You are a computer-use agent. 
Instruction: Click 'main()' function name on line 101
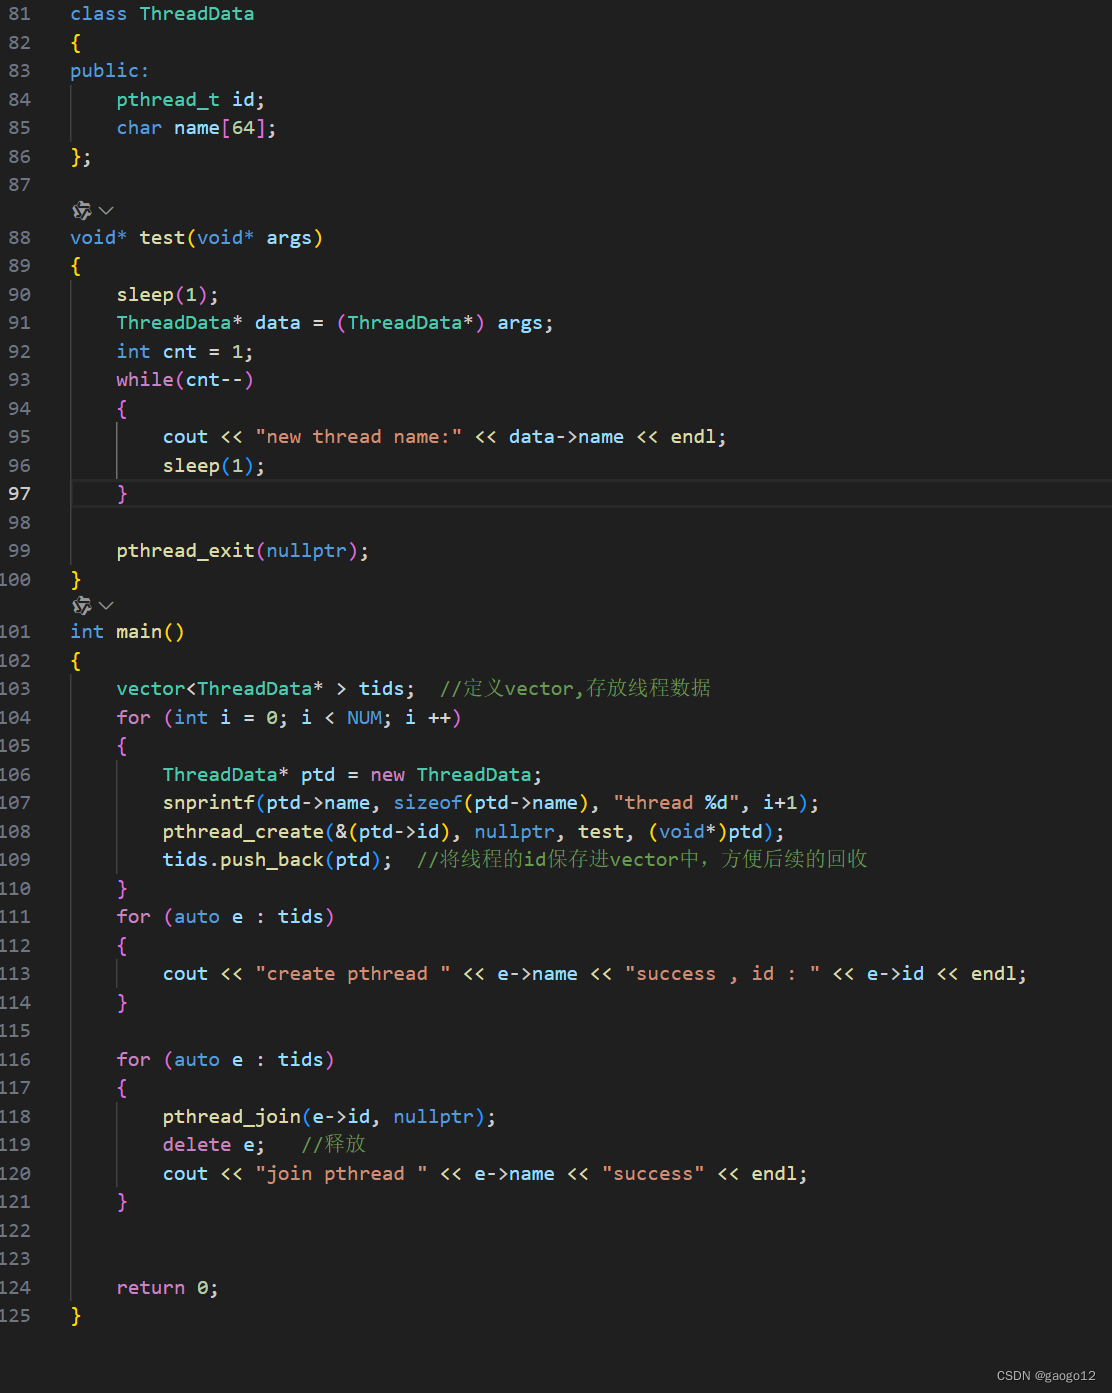[x=150, y=632]
